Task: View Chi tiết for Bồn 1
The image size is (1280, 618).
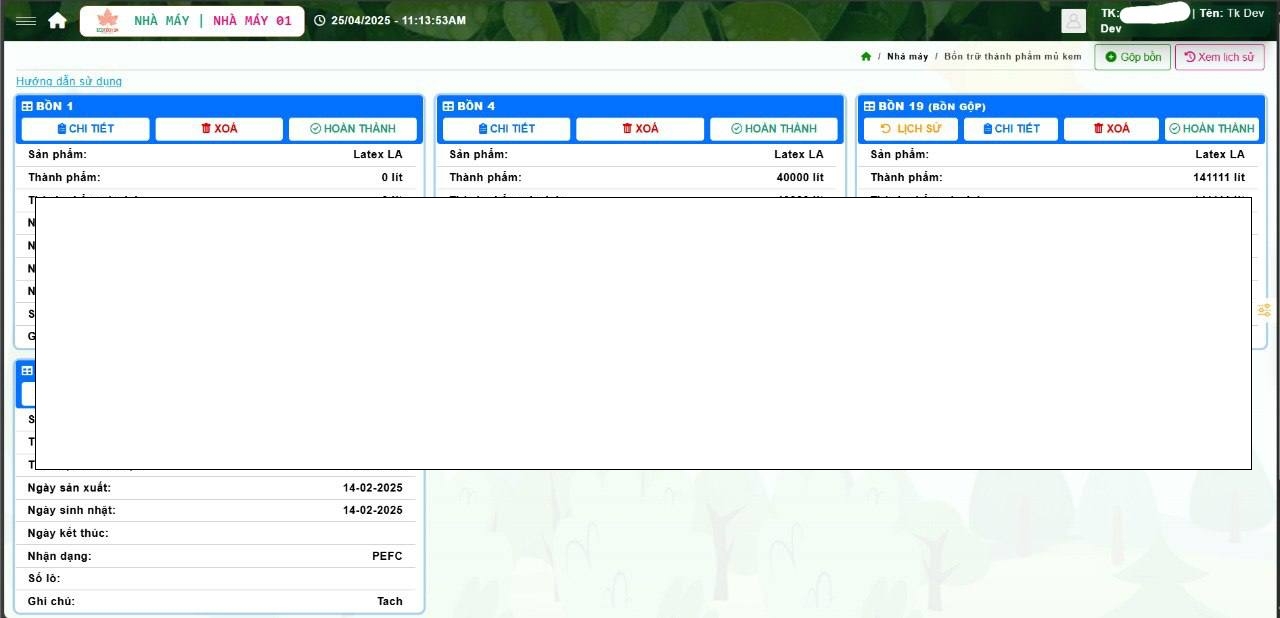Action: 85,129
